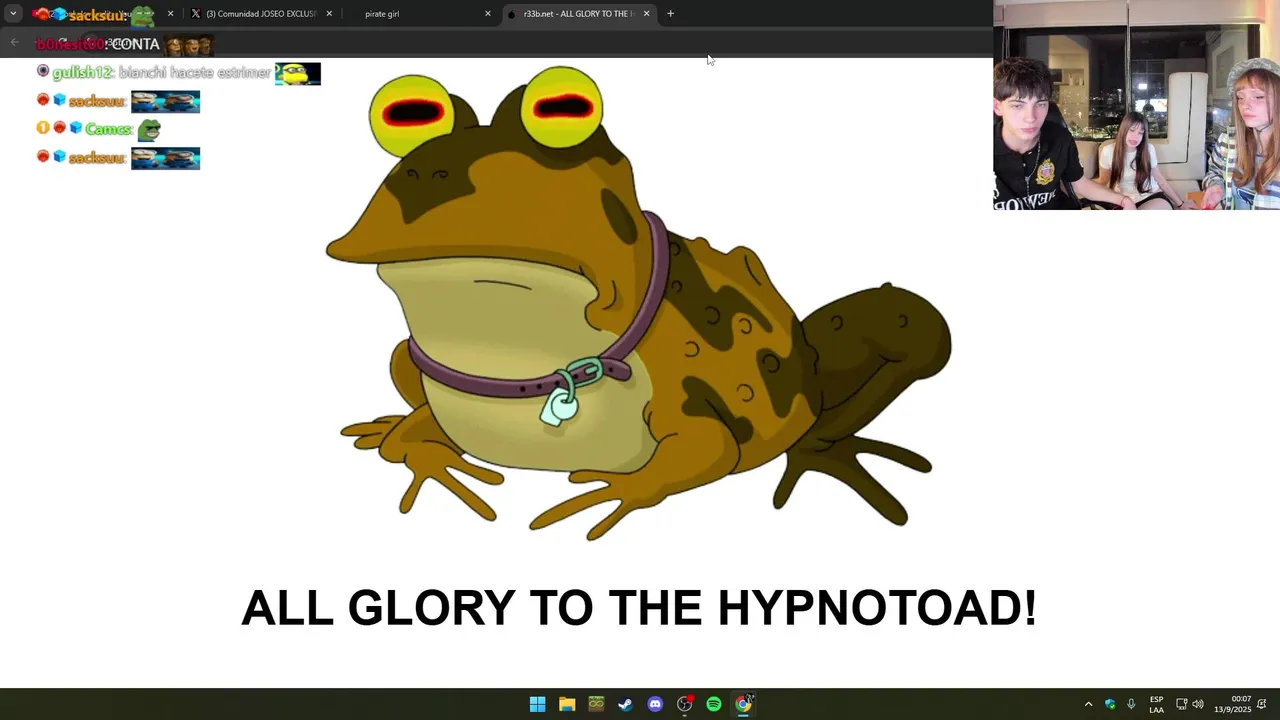Click the ALL GLORY TO THE HYPNOTOAD text
The height and width of the screenshot is (720, 1280).
(639, 608)
